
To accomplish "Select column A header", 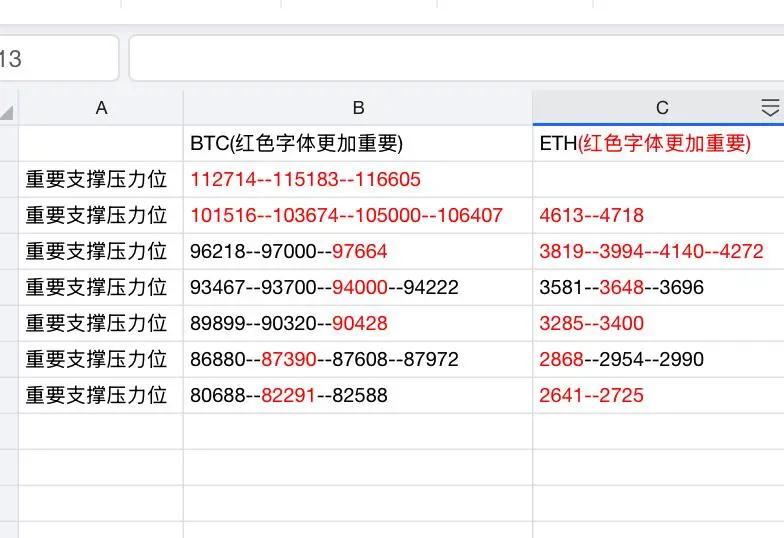I will tap(101, 108).
